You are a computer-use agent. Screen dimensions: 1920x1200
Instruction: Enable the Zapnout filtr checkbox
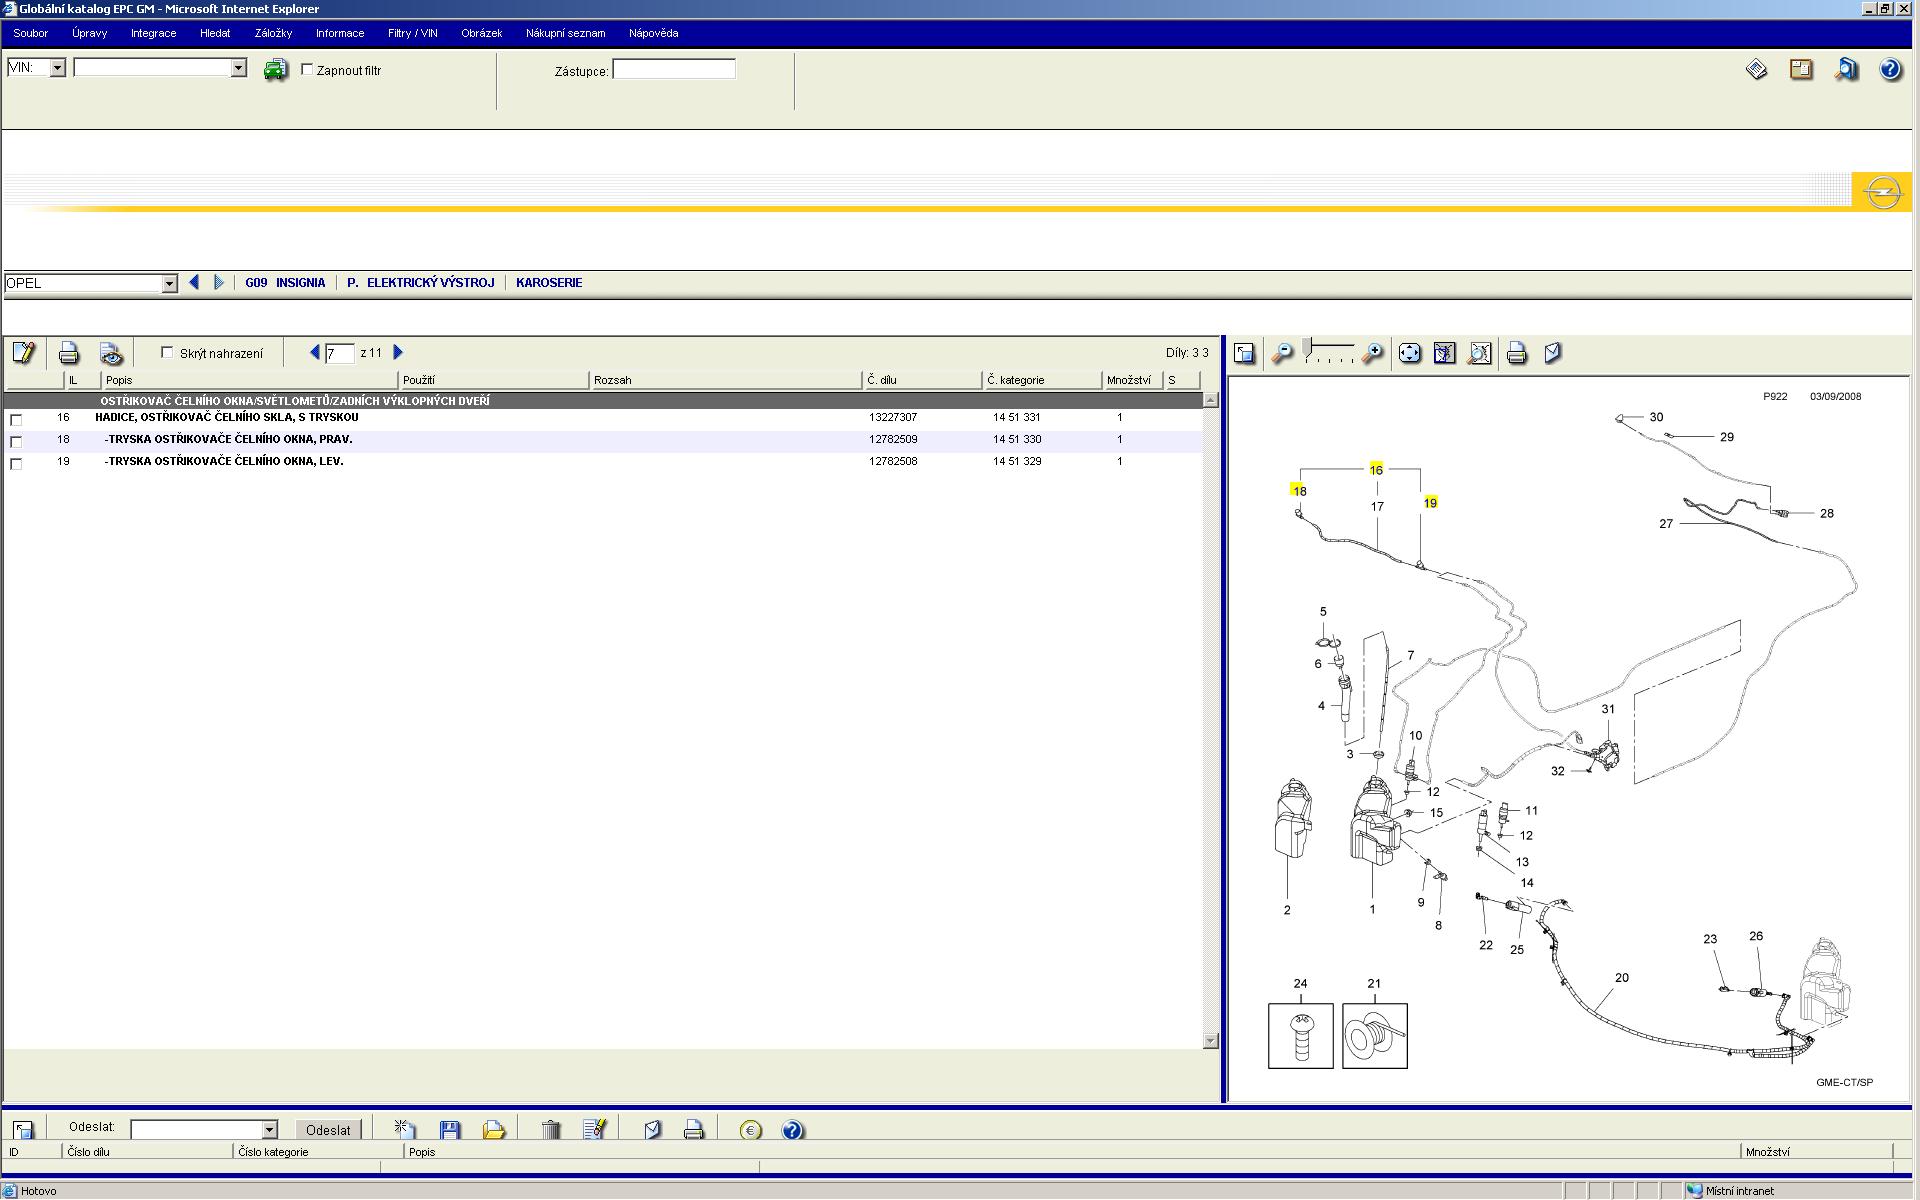click(307, 70)
